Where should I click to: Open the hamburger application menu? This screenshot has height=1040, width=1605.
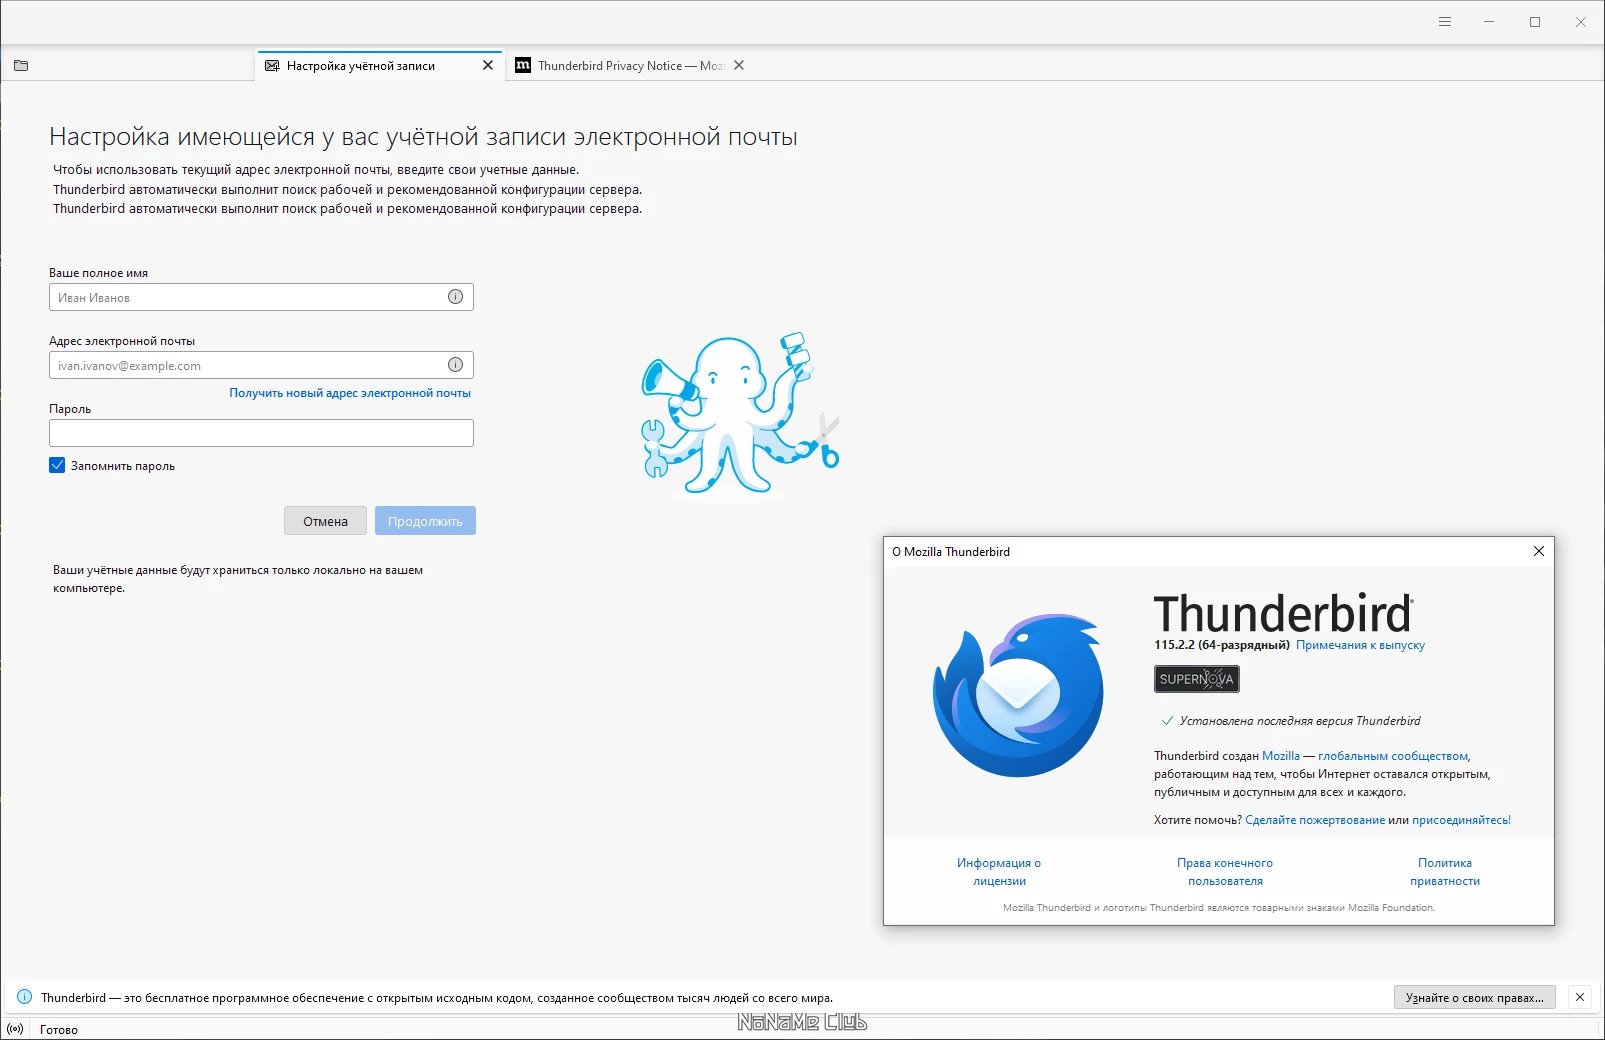[1444, 22]
